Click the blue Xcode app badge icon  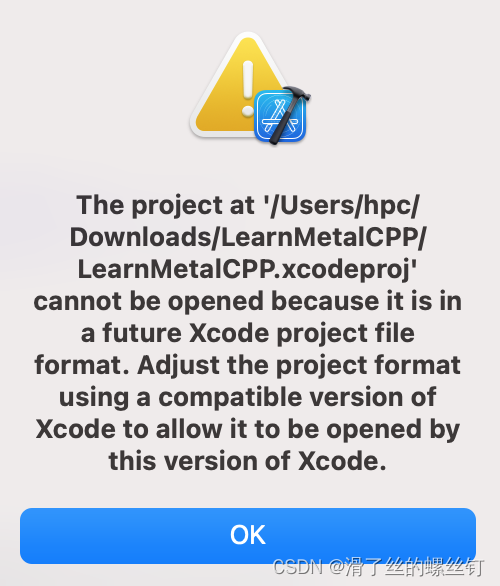pyautogui.click(x=280, y=116)
